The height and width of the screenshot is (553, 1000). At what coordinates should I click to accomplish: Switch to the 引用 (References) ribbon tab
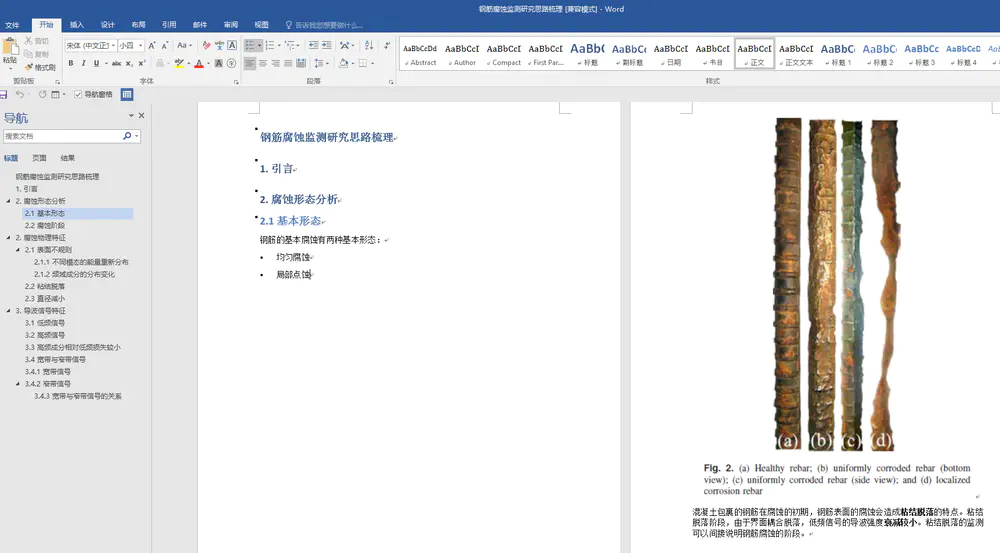tap(169, 25)
